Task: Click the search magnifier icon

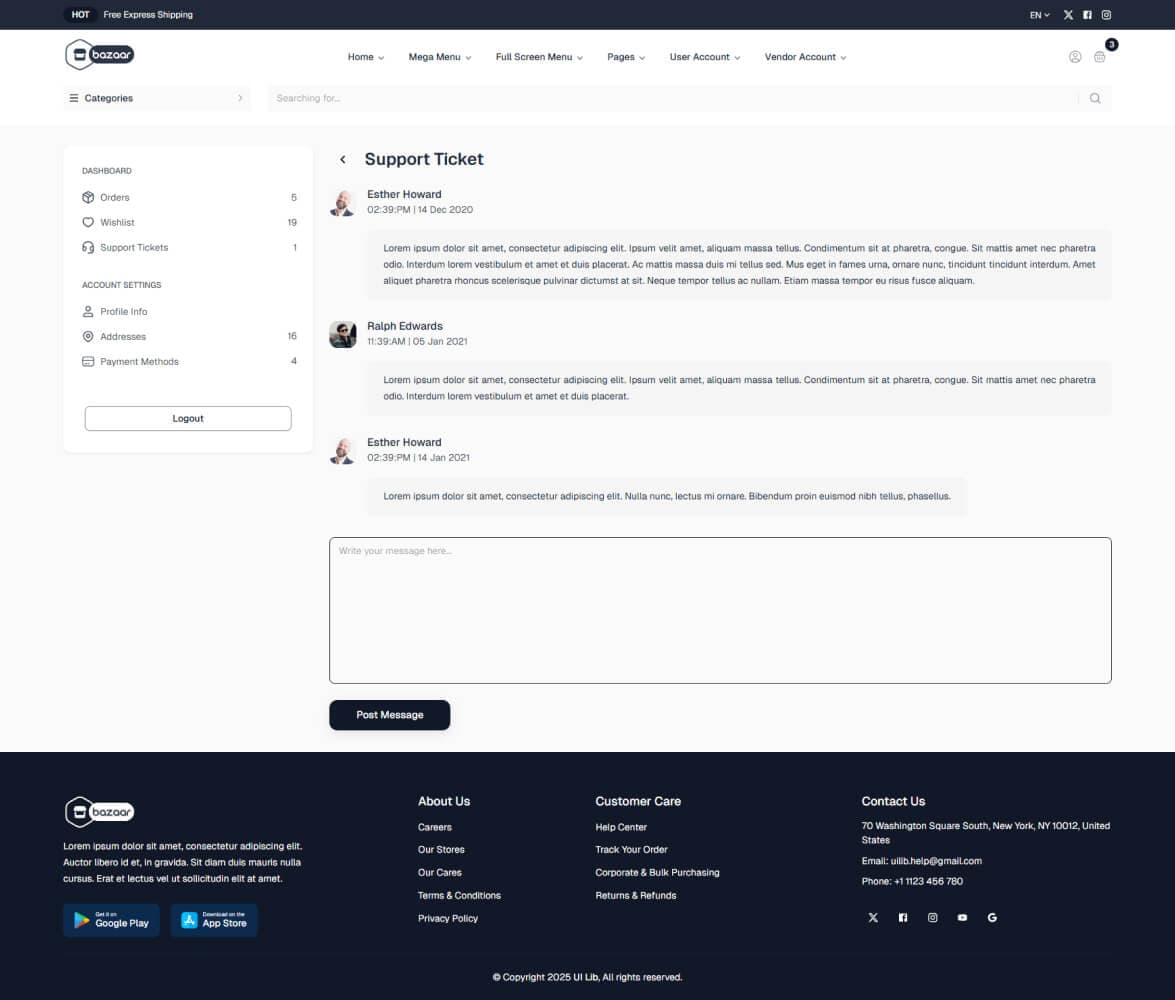Action: pos(1094,98)
